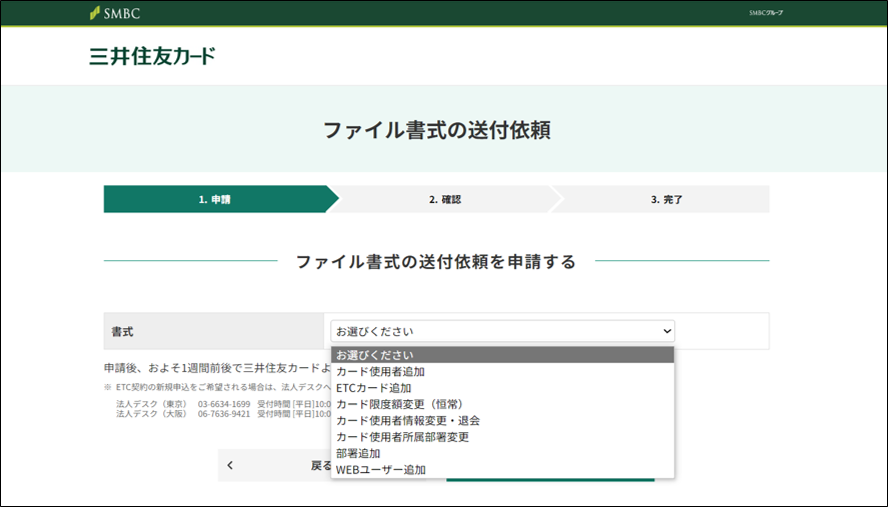Viewport: 888px width, 507px height.
Task: Open the SMBCグループ link
Action: click(x=766, y=13)
